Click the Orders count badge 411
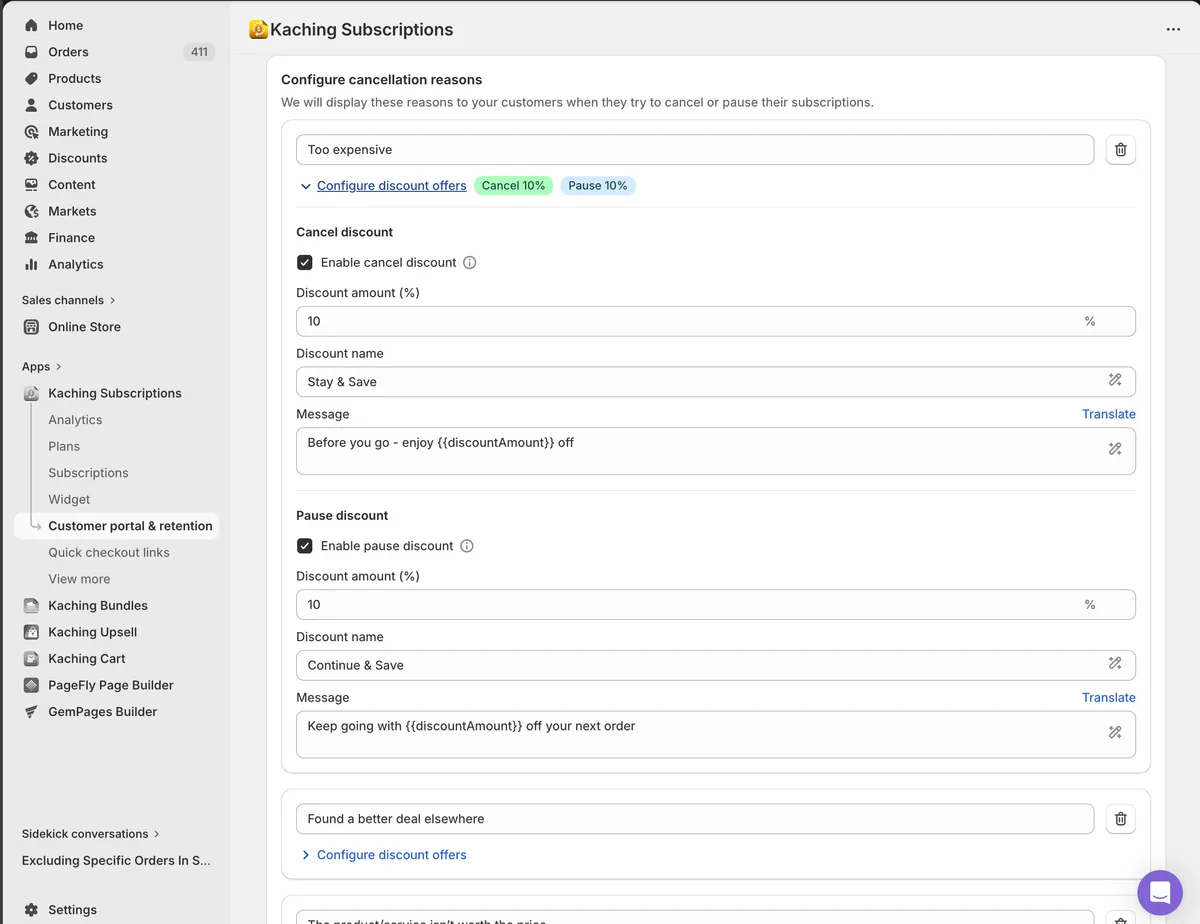This screenshot has width=1200, height=924. tap(199, 52)
